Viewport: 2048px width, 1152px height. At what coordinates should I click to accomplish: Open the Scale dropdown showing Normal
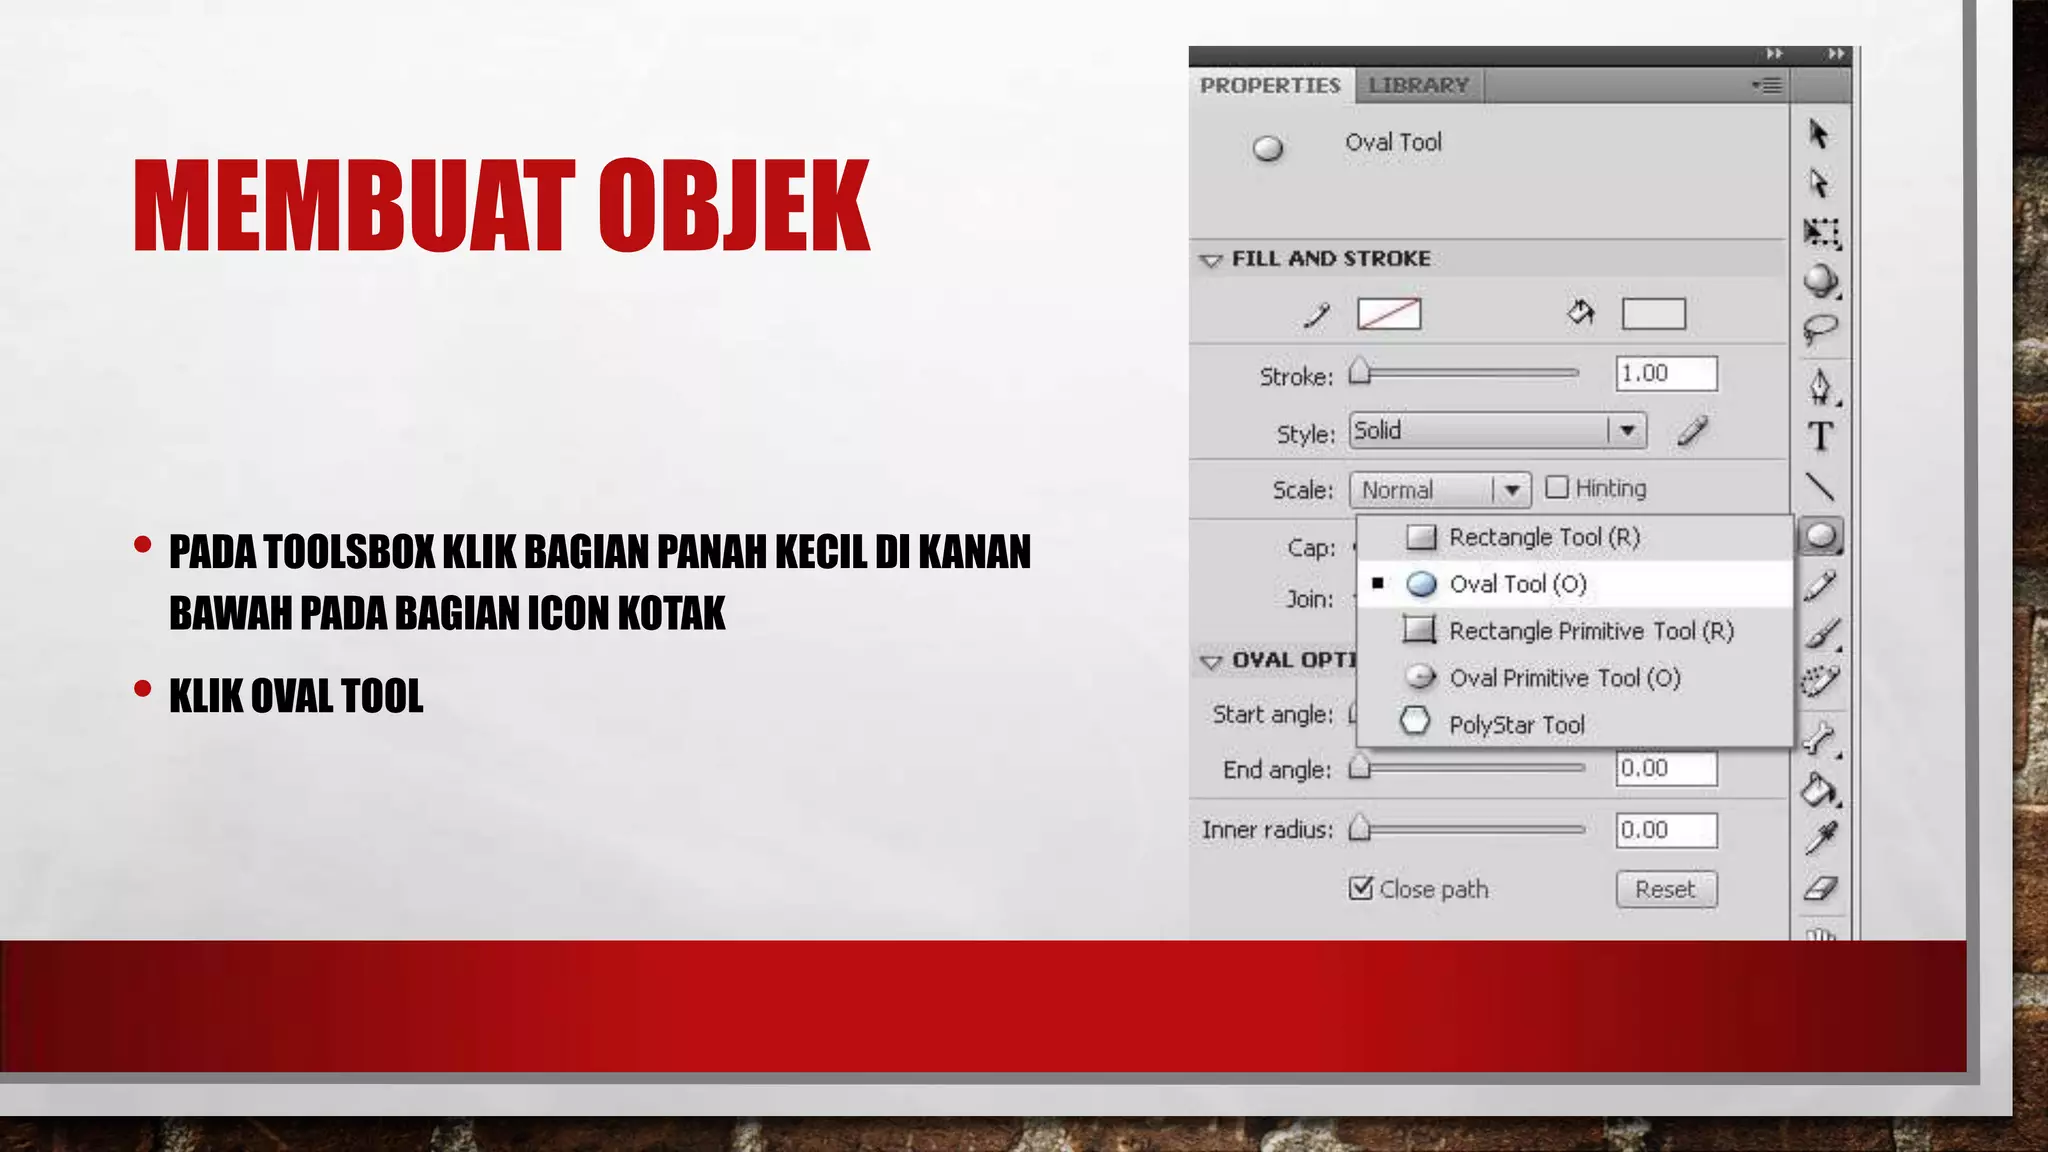pyautogui.click(x=1440, y=490)
